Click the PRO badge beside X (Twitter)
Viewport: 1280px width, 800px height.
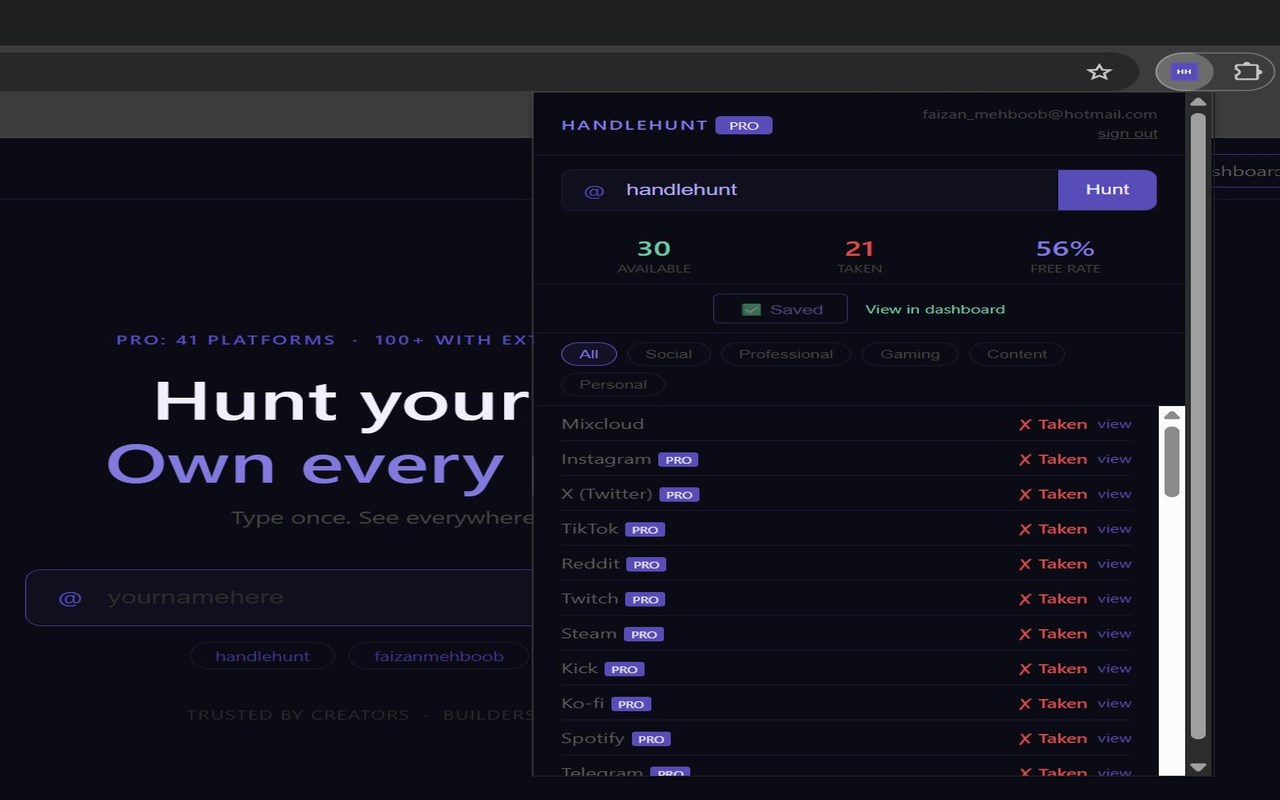(679, 495)
